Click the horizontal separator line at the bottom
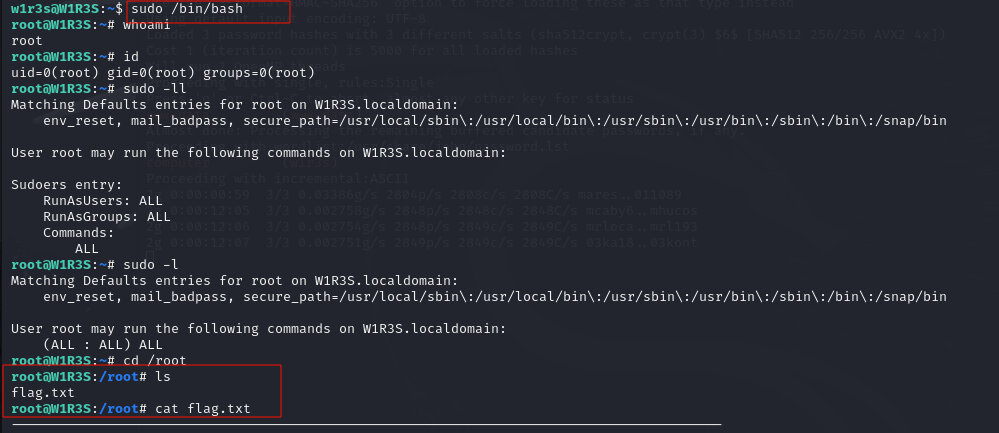999x433 pixels. [x=367, y=424]
